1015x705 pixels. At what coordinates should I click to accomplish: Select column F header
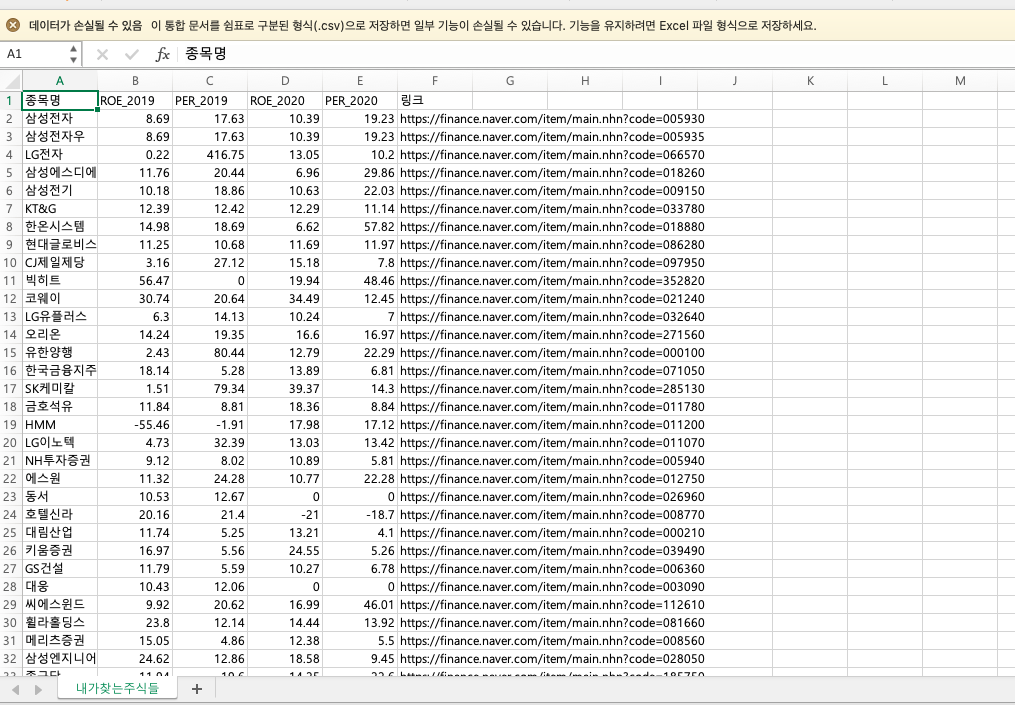coord(435,81)
